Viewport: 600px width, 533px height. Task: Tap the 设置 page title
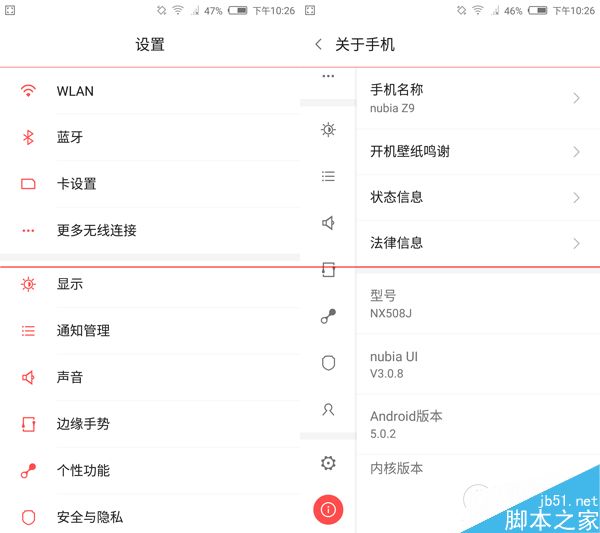coord(150,44)
